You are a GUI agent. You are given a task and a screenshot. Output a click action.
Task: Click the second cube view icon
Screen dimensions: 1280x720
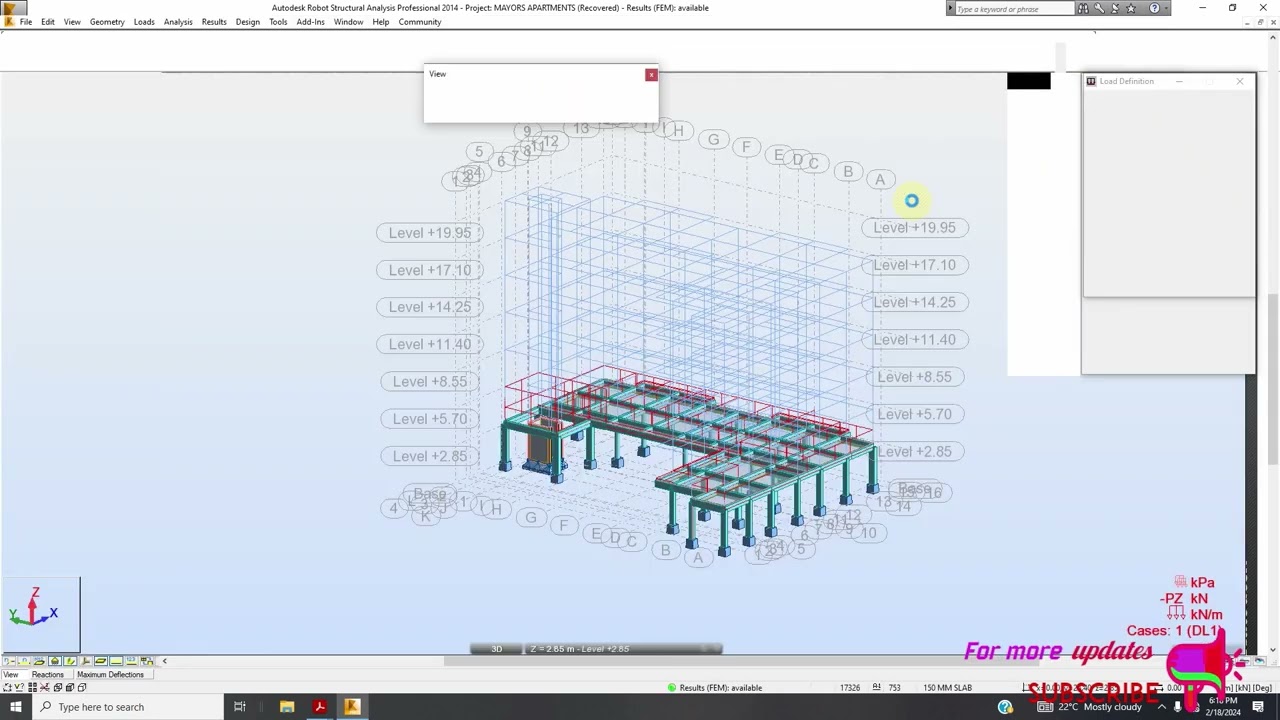pyautogui.click(x=70, y=688)
